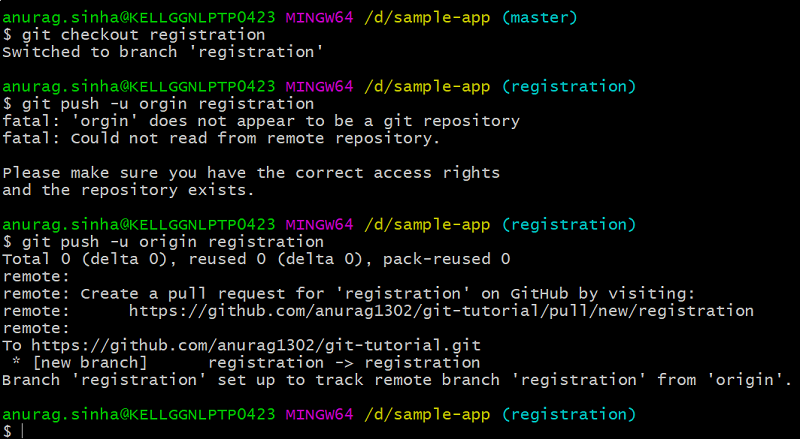Click the 'Could not read from remote repository' error
The width and height of the screenshot is (800, 439).
[220, 138]
